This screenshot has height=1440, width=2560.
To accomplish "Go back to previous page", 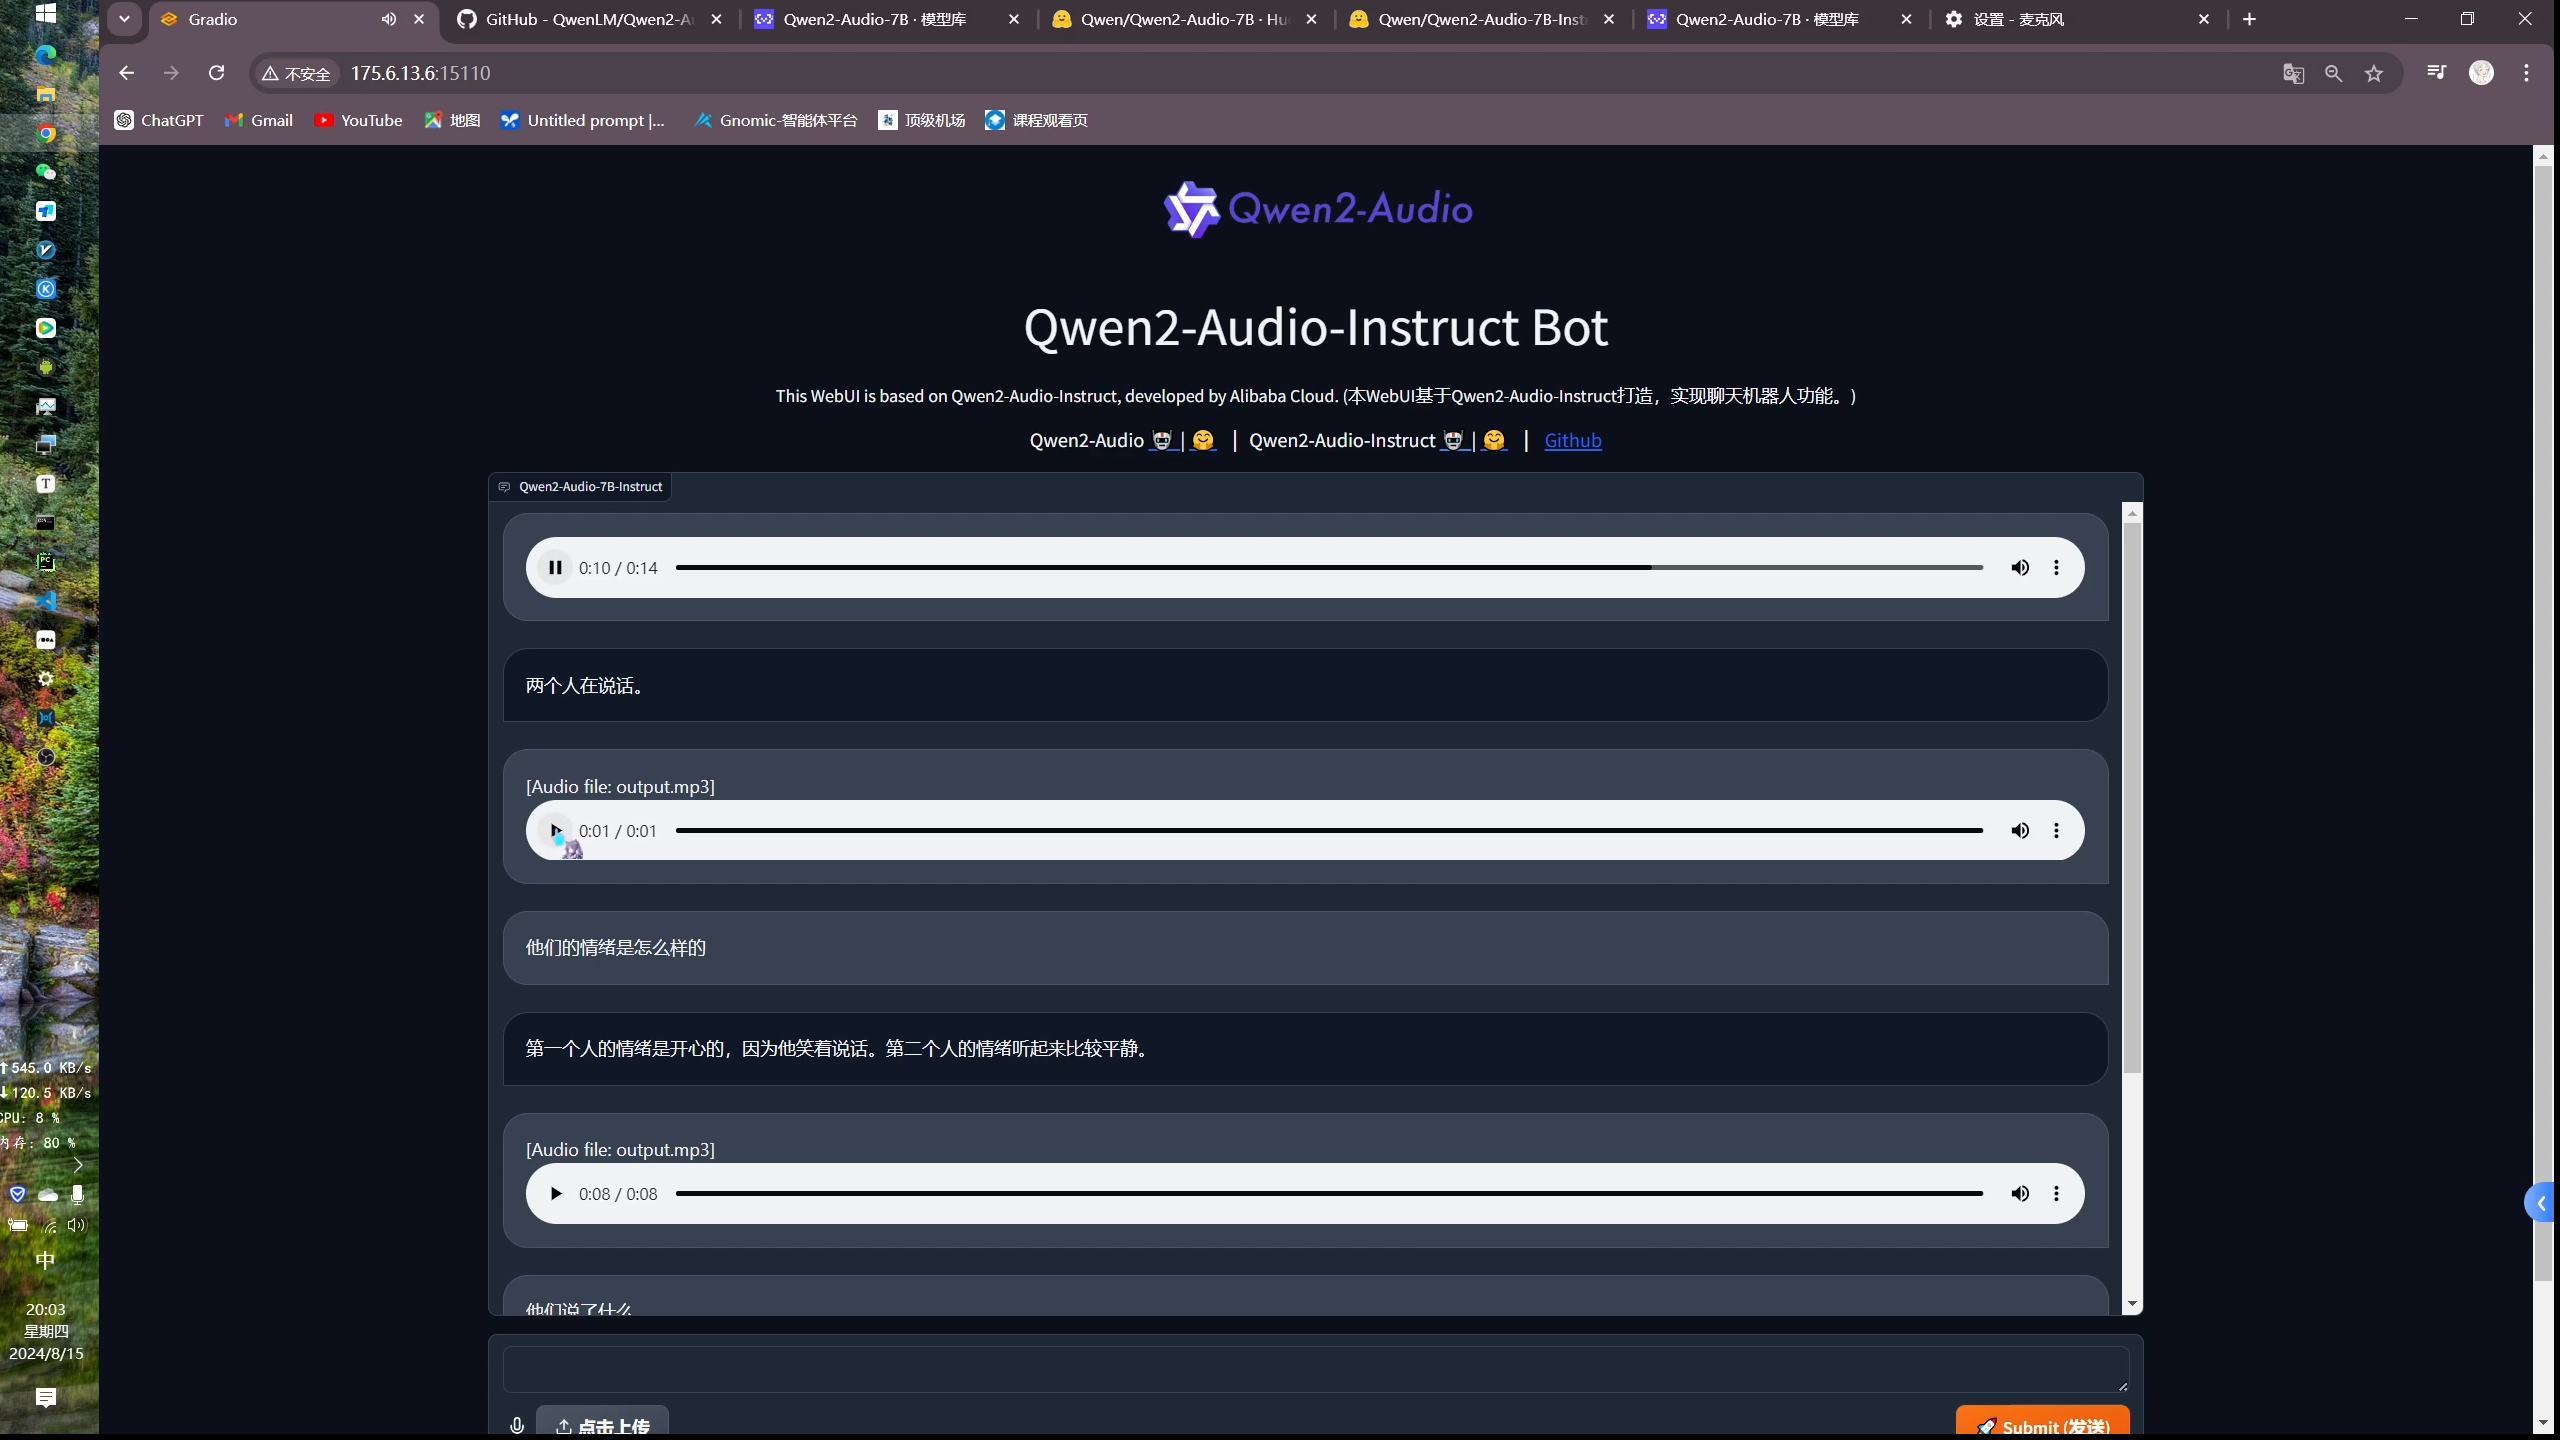I will point(126,73).
